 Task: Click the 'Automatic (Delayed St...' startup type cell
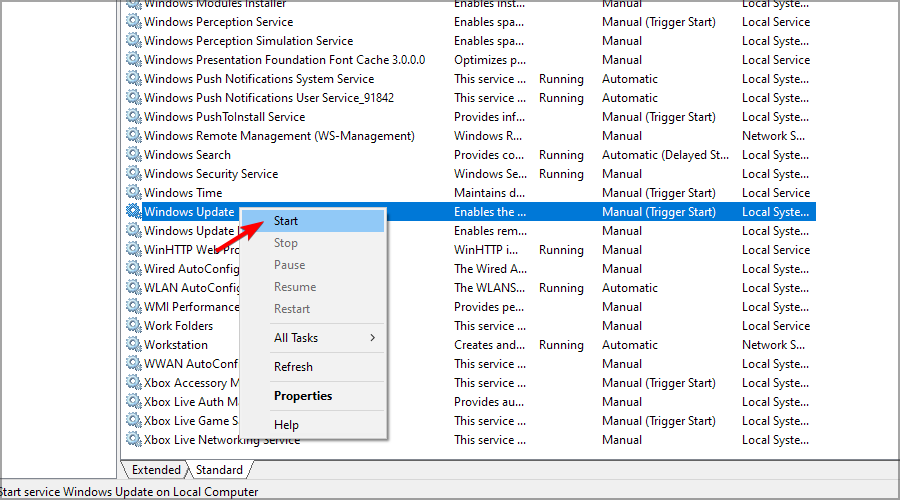[x=665, y=154]
